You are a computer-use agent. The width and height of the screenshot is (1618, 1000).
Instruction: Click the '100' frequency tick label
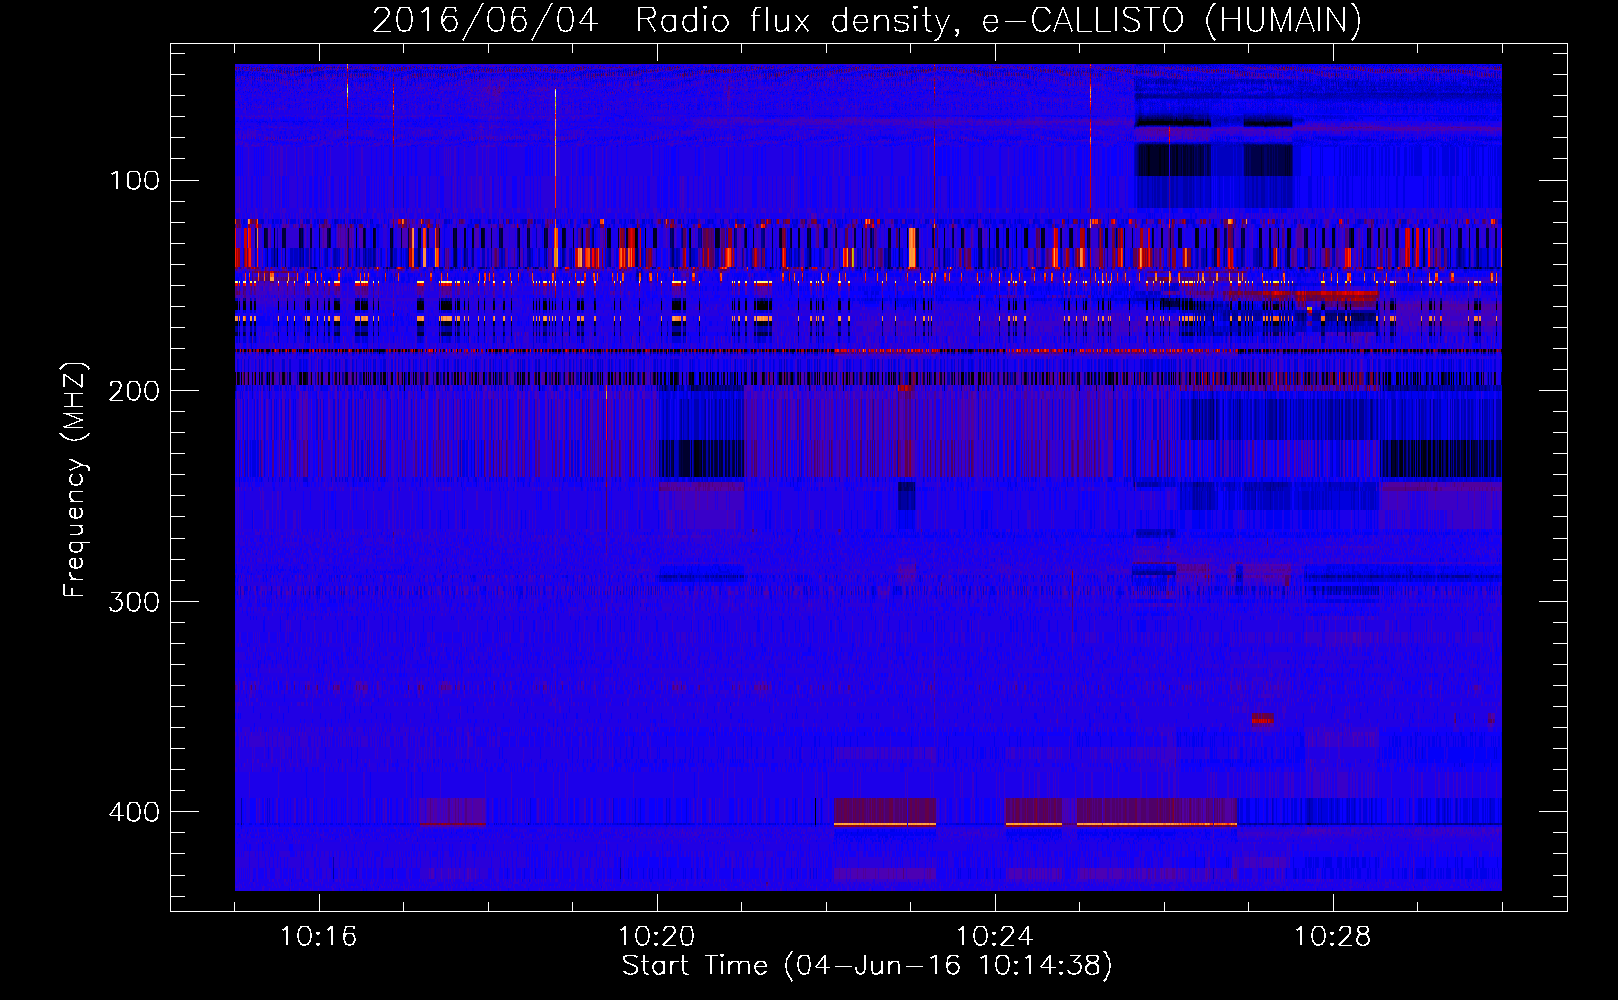click(134, 180)
